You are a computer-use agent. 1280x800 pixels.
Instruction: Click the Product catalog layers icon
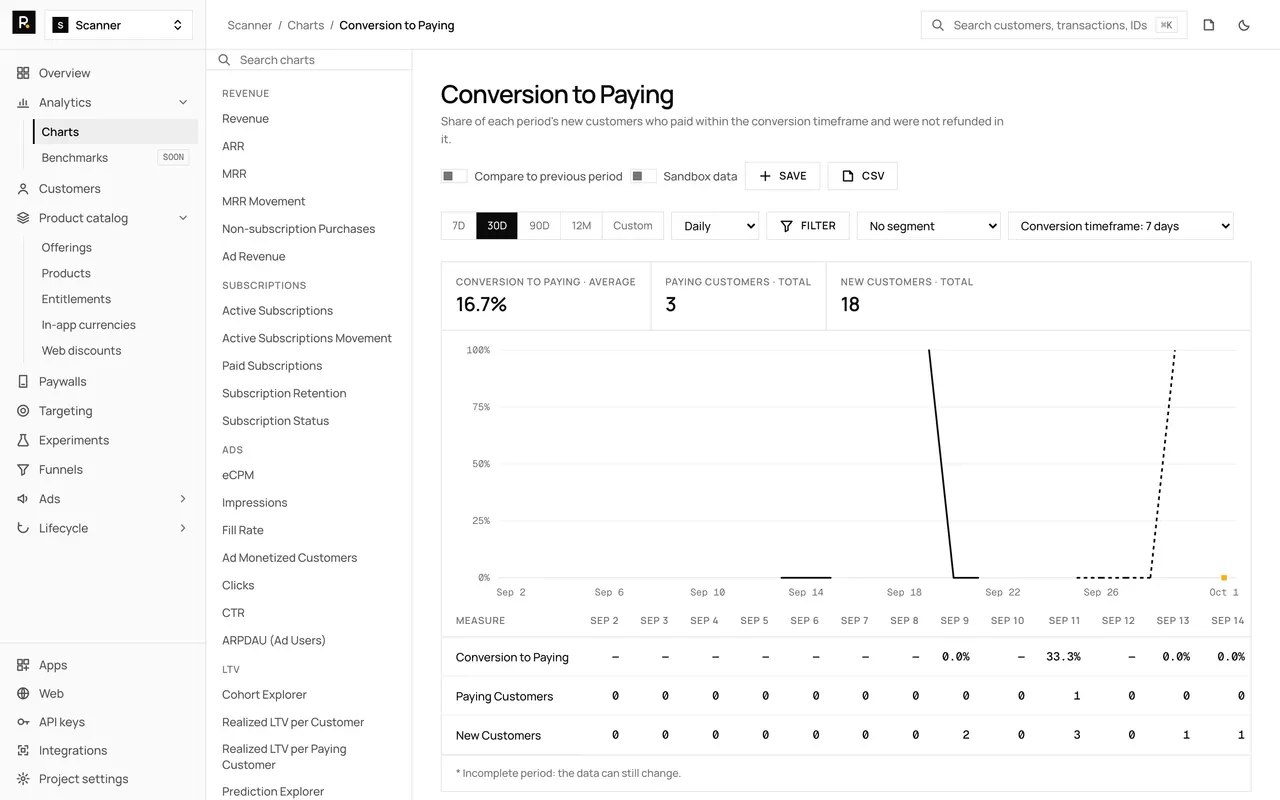click(23, 218)
